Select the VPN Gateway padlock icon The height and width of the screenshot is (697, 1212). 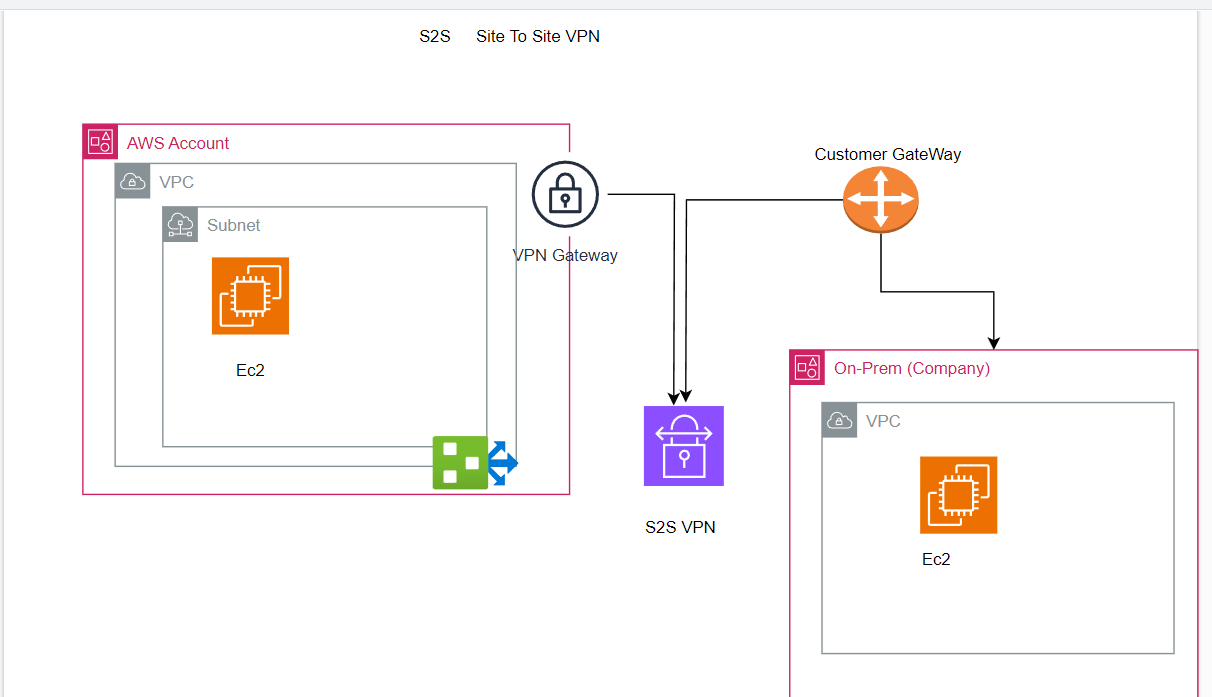565,195
